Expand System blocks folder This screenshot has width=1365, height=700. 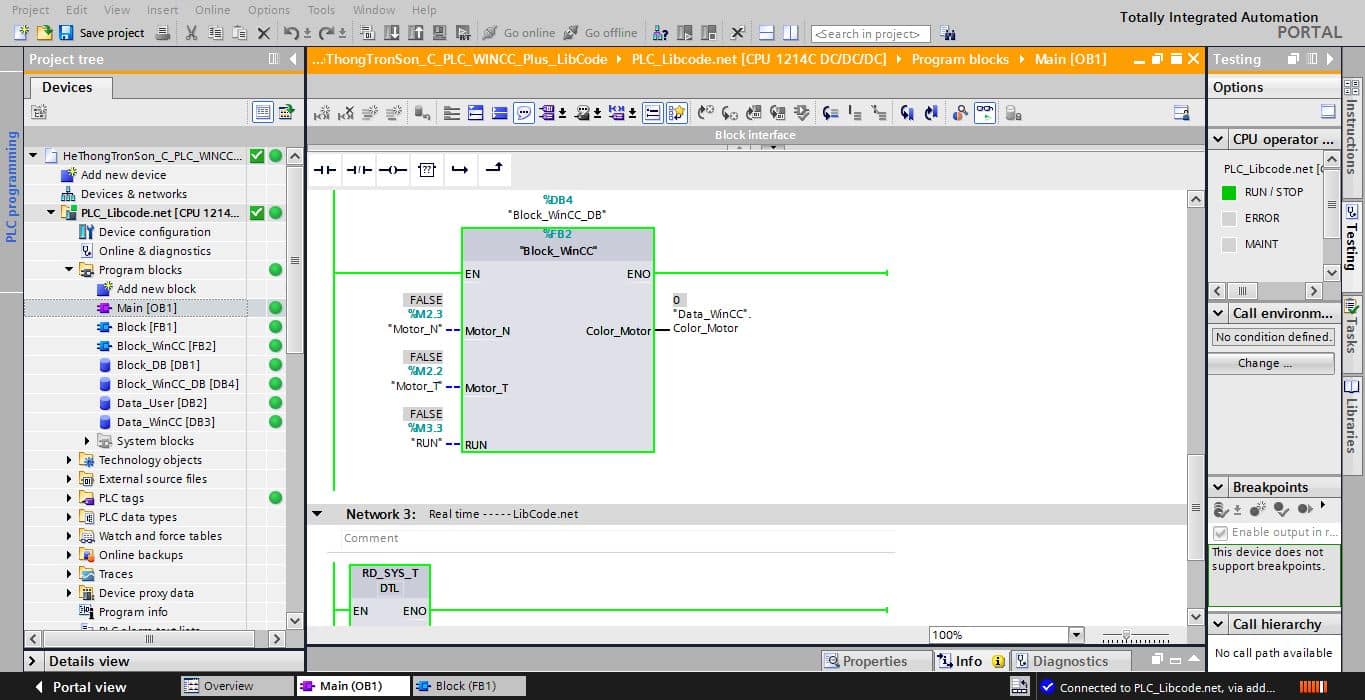87,441
